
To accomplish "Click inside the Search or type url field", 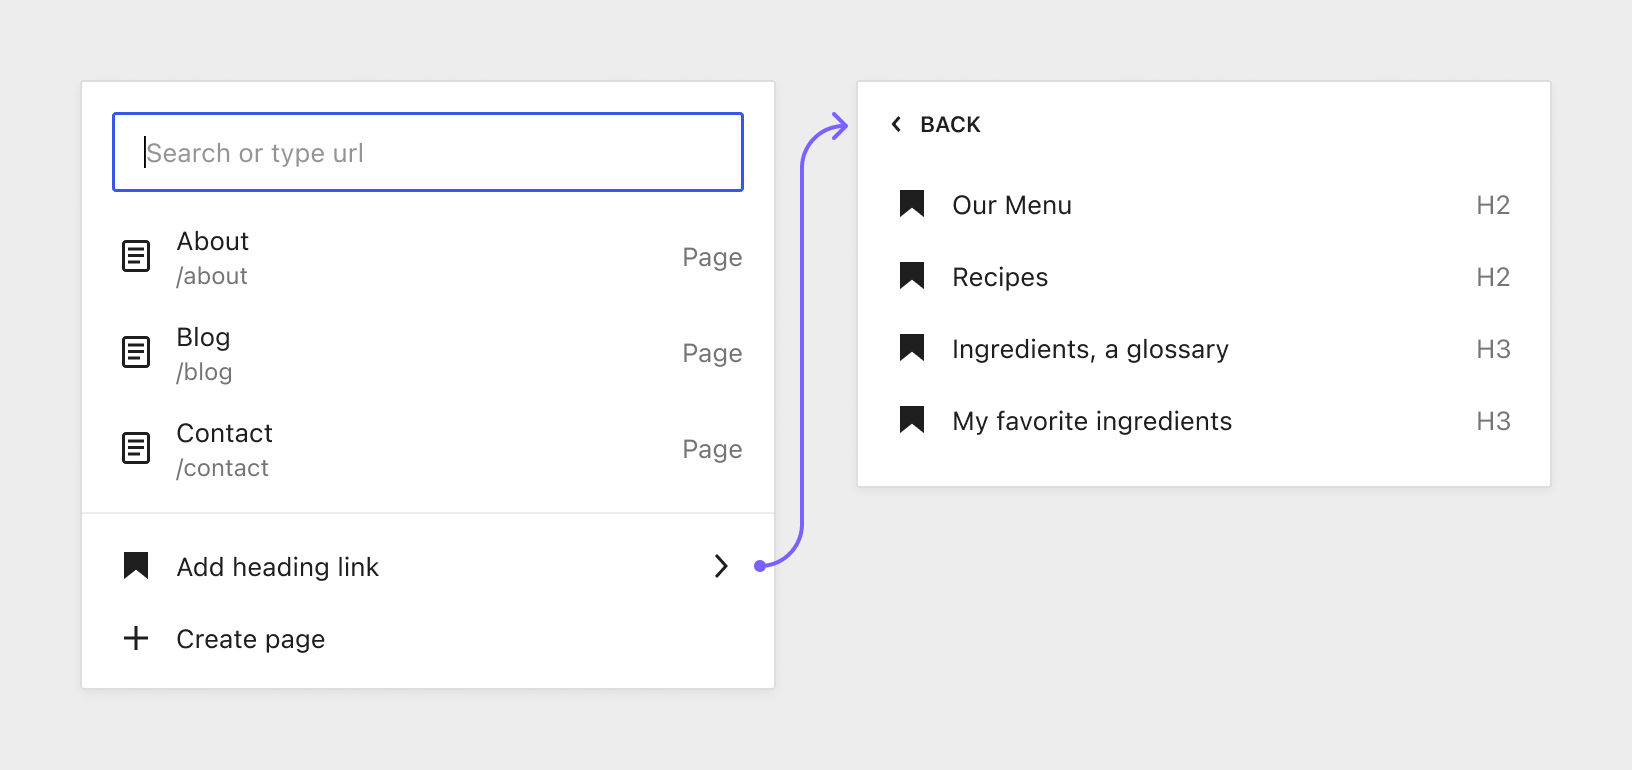I will 428,152.
